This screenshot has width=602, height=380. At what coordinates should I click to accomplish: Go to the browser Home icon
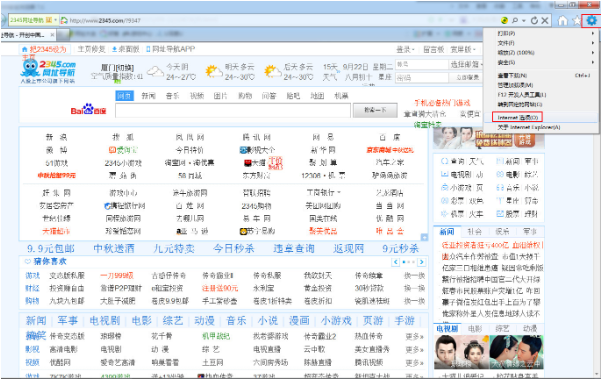562,20
